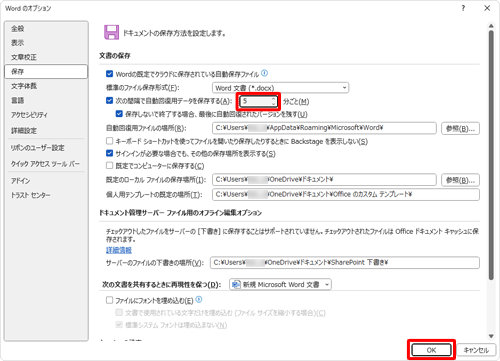Viewport: 500px width, 361px height.
Task: Select 文章校正 in the sidebar
Action: pos(24,57)
